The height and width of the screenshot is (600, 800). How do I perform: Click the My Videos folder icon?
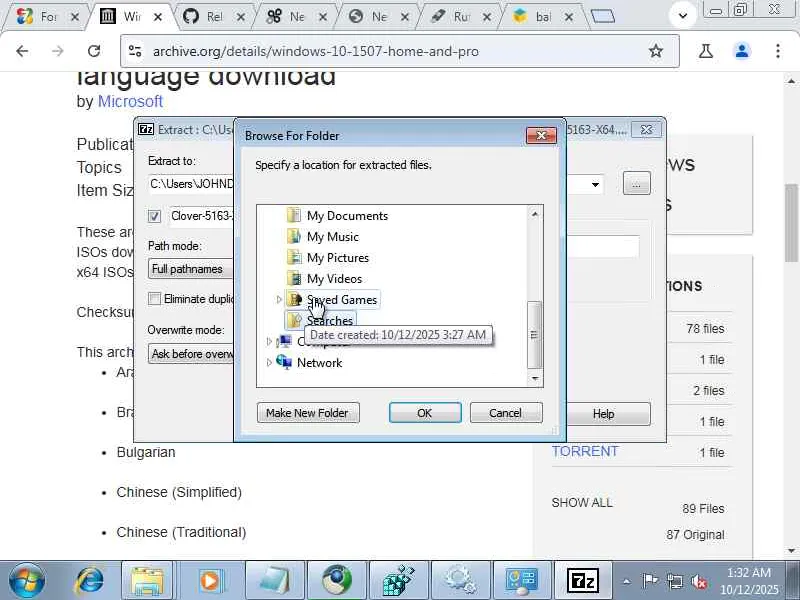point(294,278)
